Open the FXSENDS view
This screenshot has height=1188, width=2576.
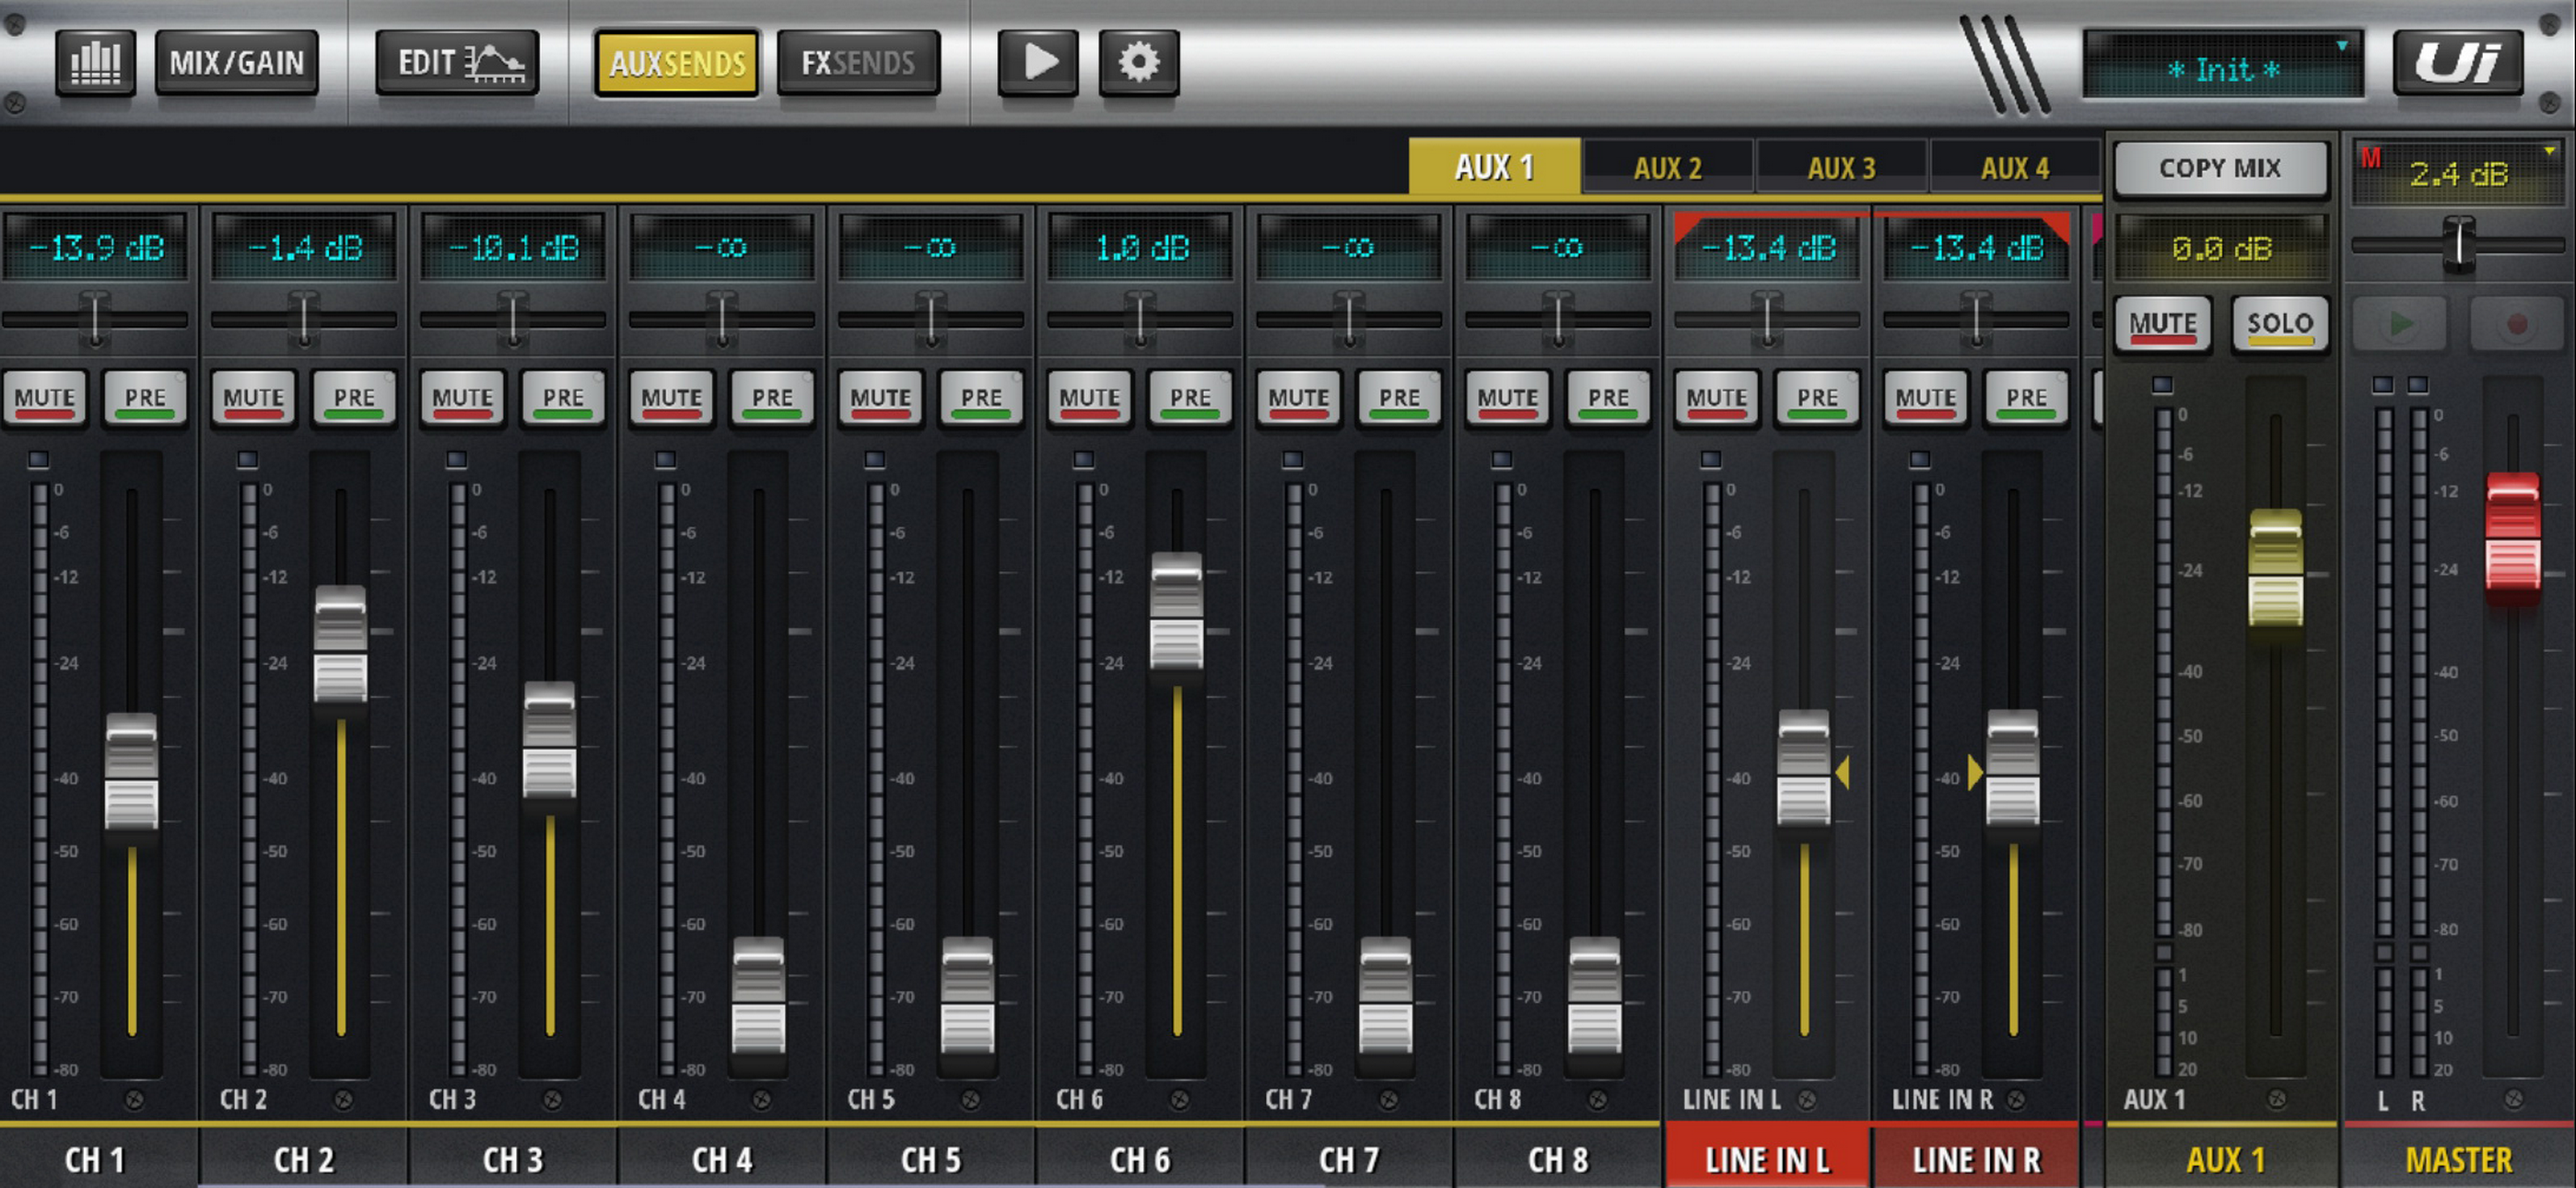(856, 61)
